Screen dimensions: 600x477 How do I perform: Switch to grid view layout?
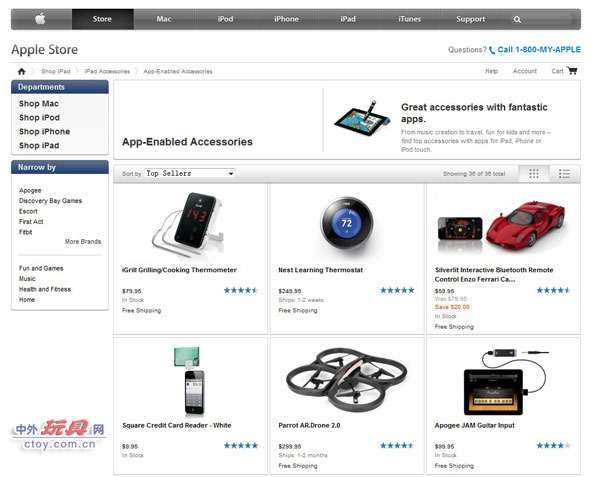click(x=534, y=174)
